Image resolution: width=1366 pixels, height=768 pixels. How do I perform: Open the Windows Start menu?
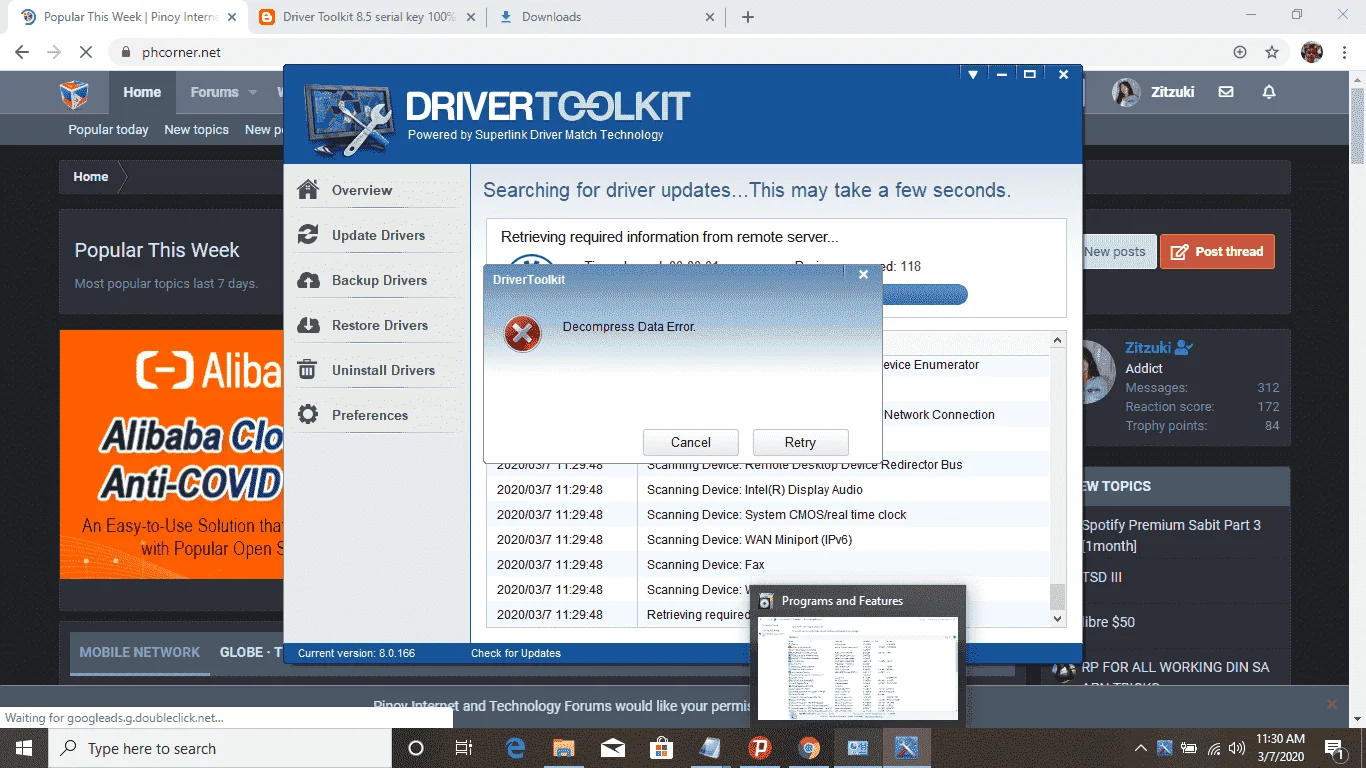pyautogui.click(x=23, y=748)
